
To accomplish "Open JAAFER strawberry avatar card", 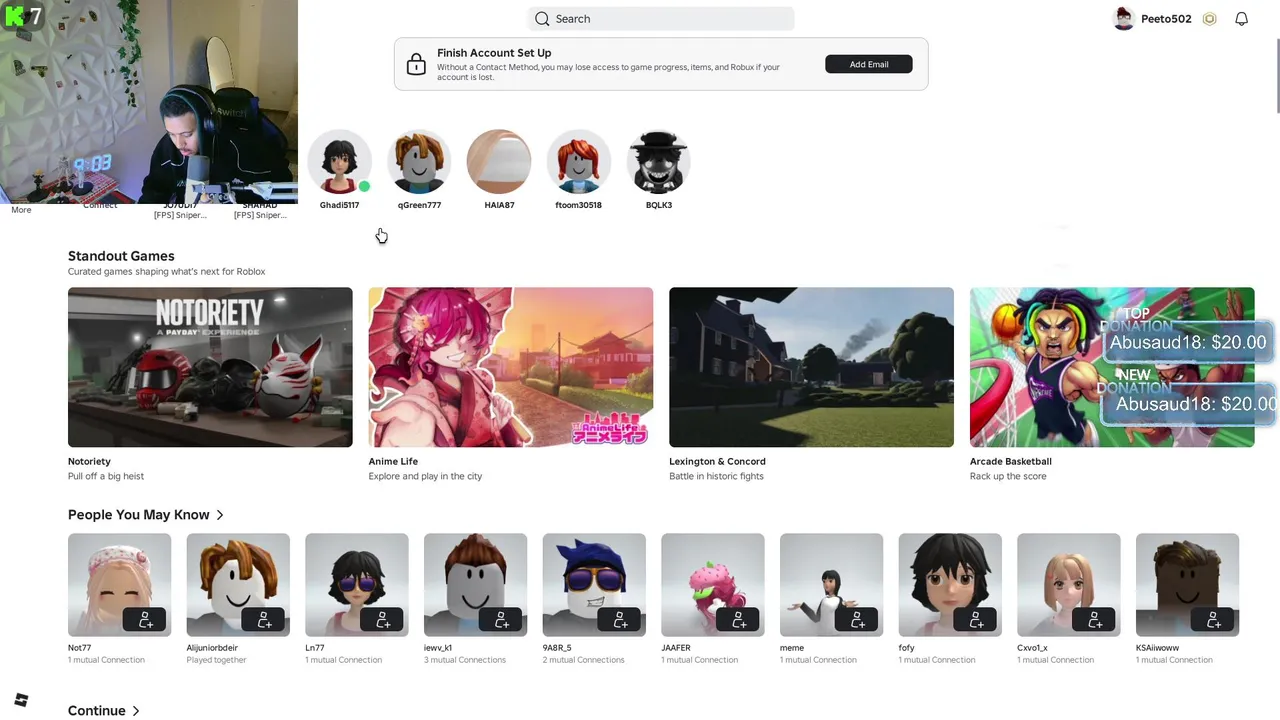I will [713, 585].
